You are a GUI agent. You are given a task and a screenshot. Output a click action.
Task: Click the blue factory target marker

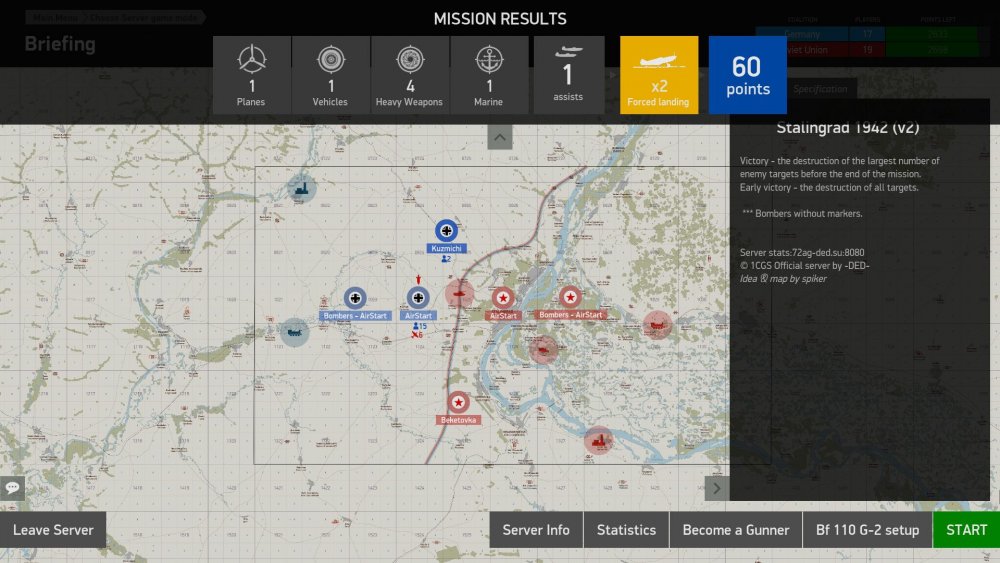coord(302,188)
